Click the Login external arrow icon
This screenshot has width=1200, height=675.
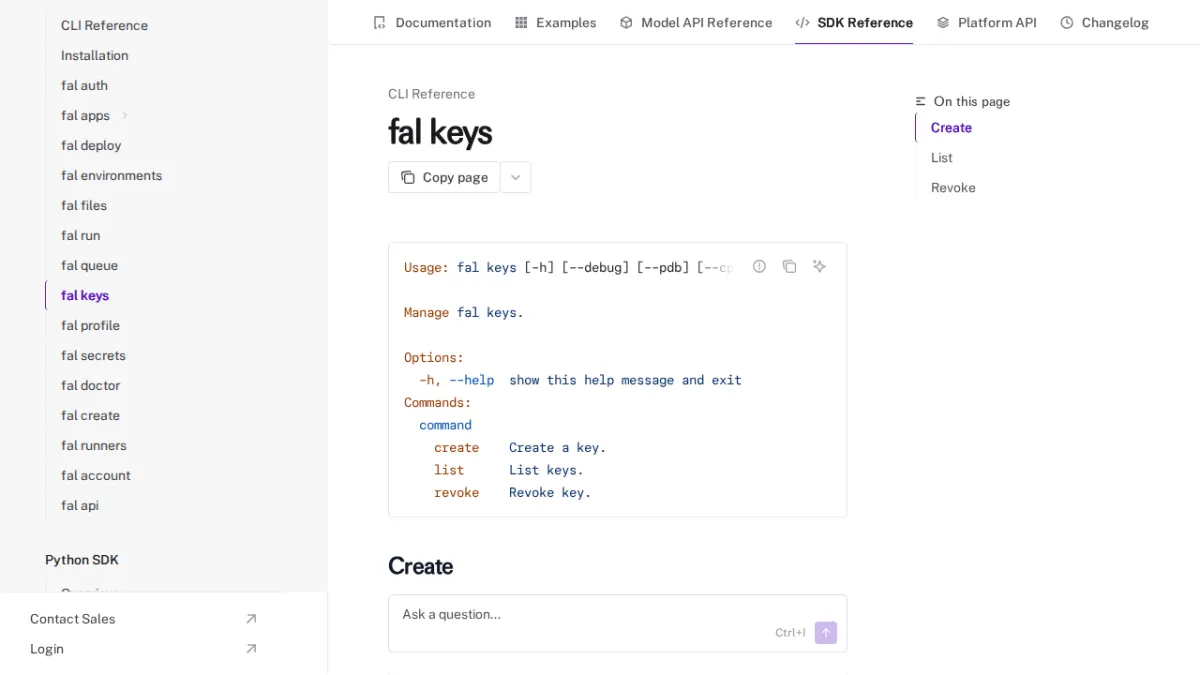pos(251,649)
